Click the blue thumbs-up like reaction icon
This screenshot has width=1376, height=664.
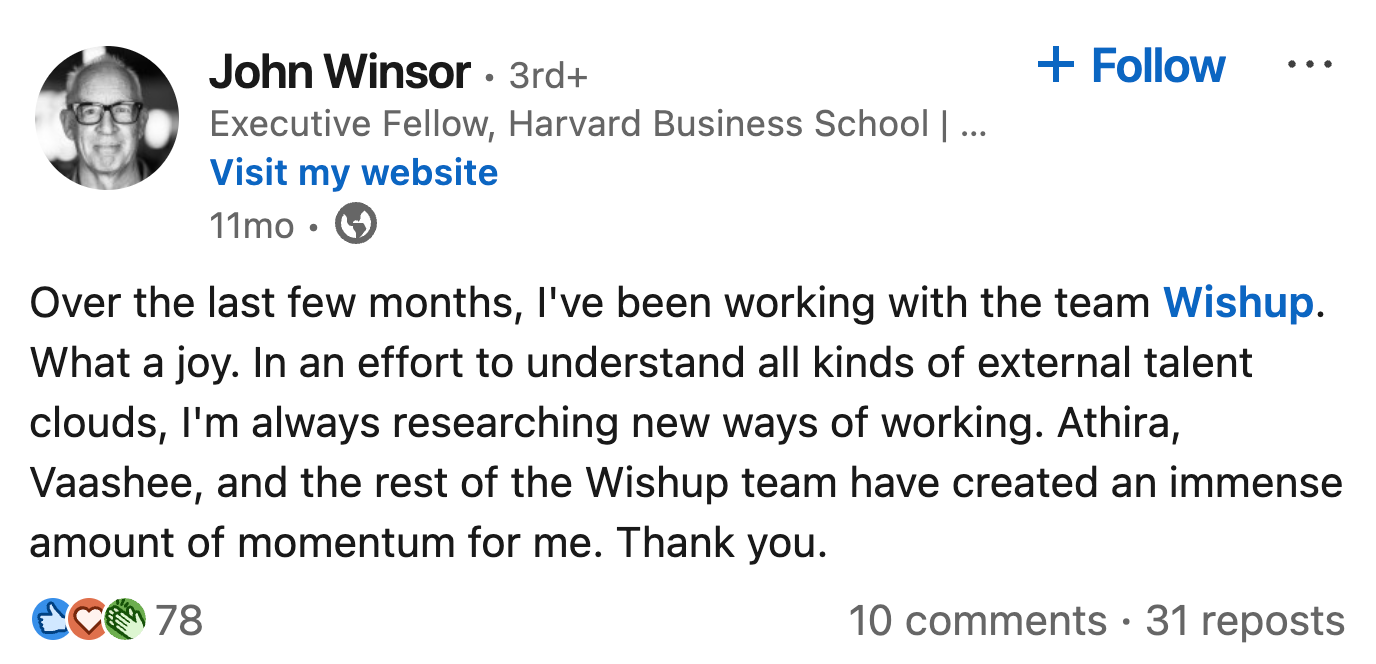pos(50,619)
